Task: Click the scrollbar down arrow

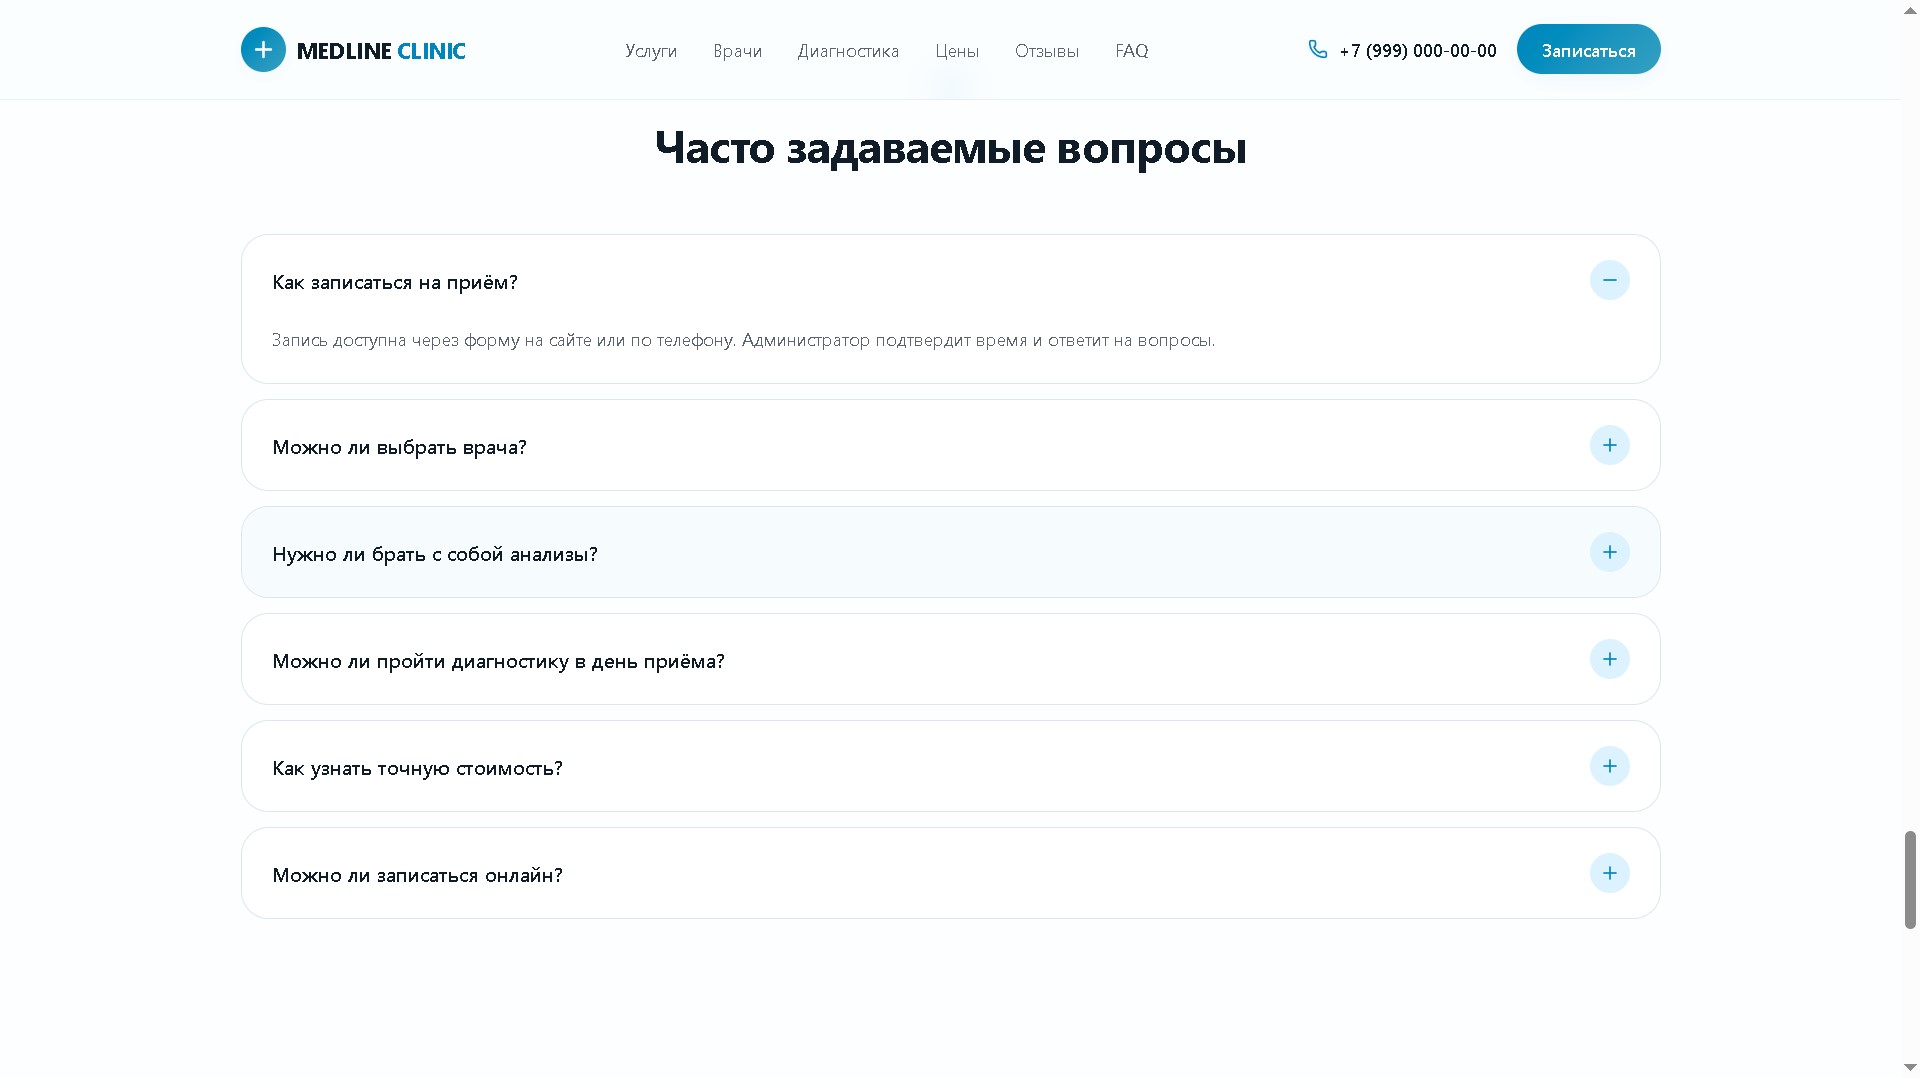Action: pyautogui.click(x=1909, y=1067)
